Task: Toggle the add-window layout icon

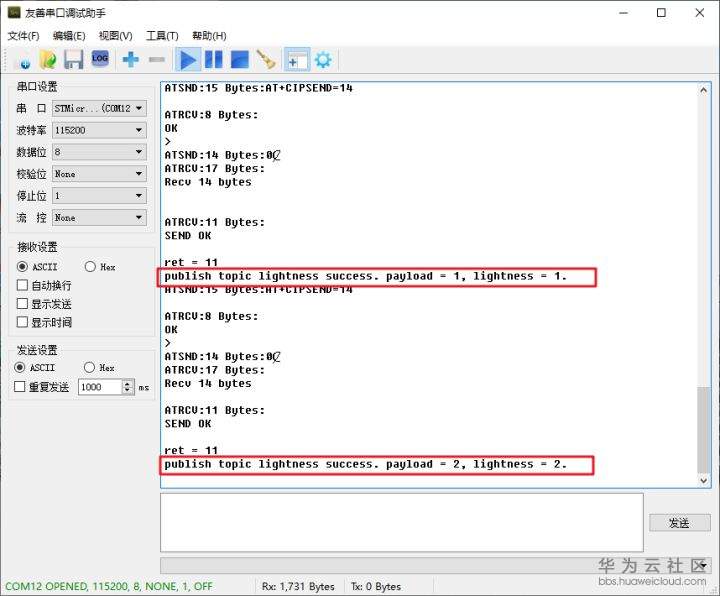Action: pyautogui.click(x=297, y=60)
